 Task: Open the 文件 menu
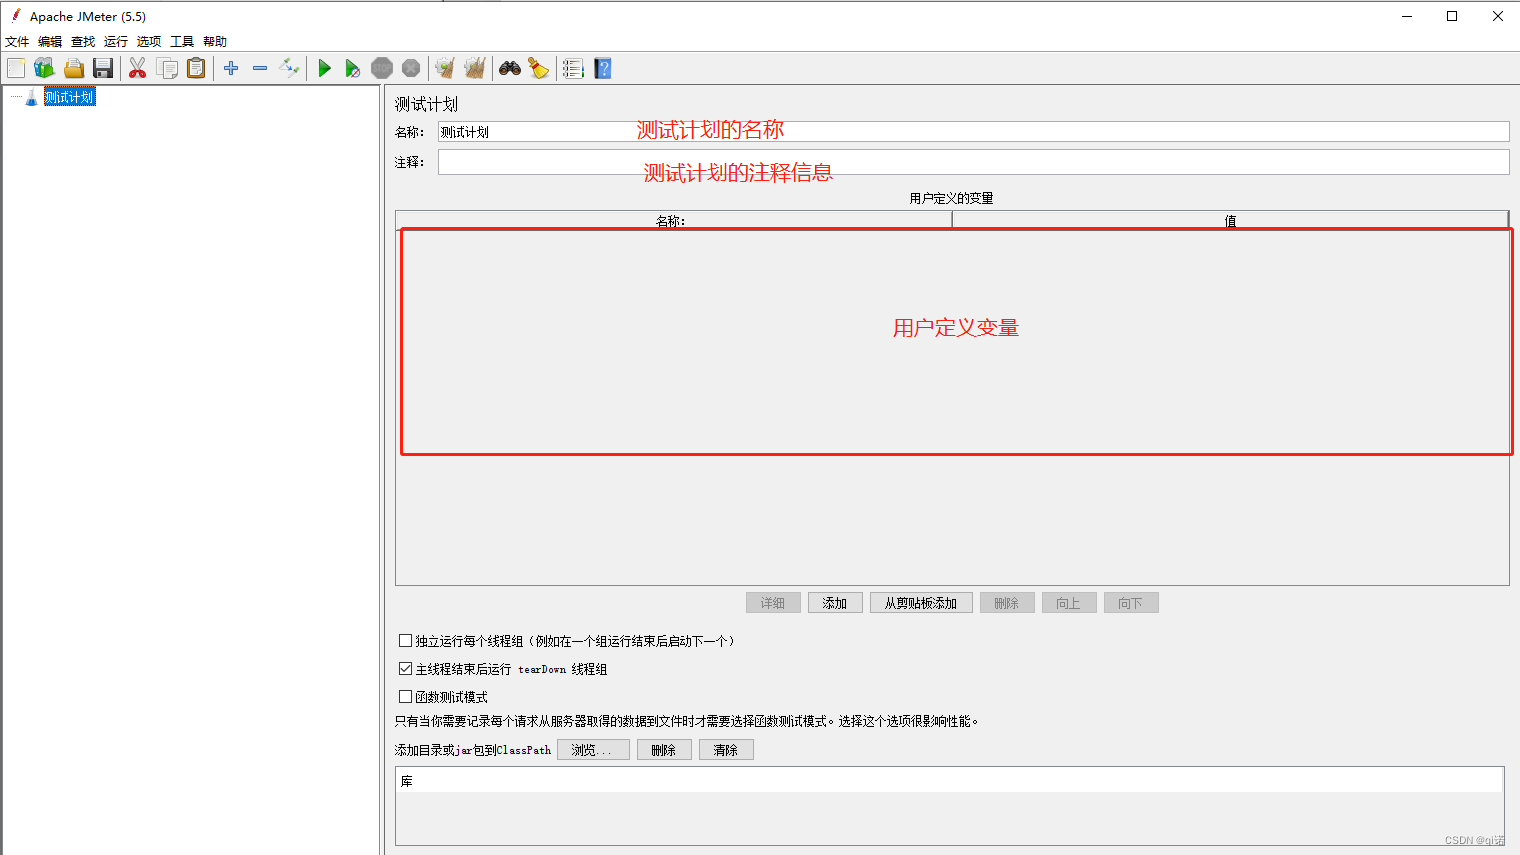tap(17, 42)
